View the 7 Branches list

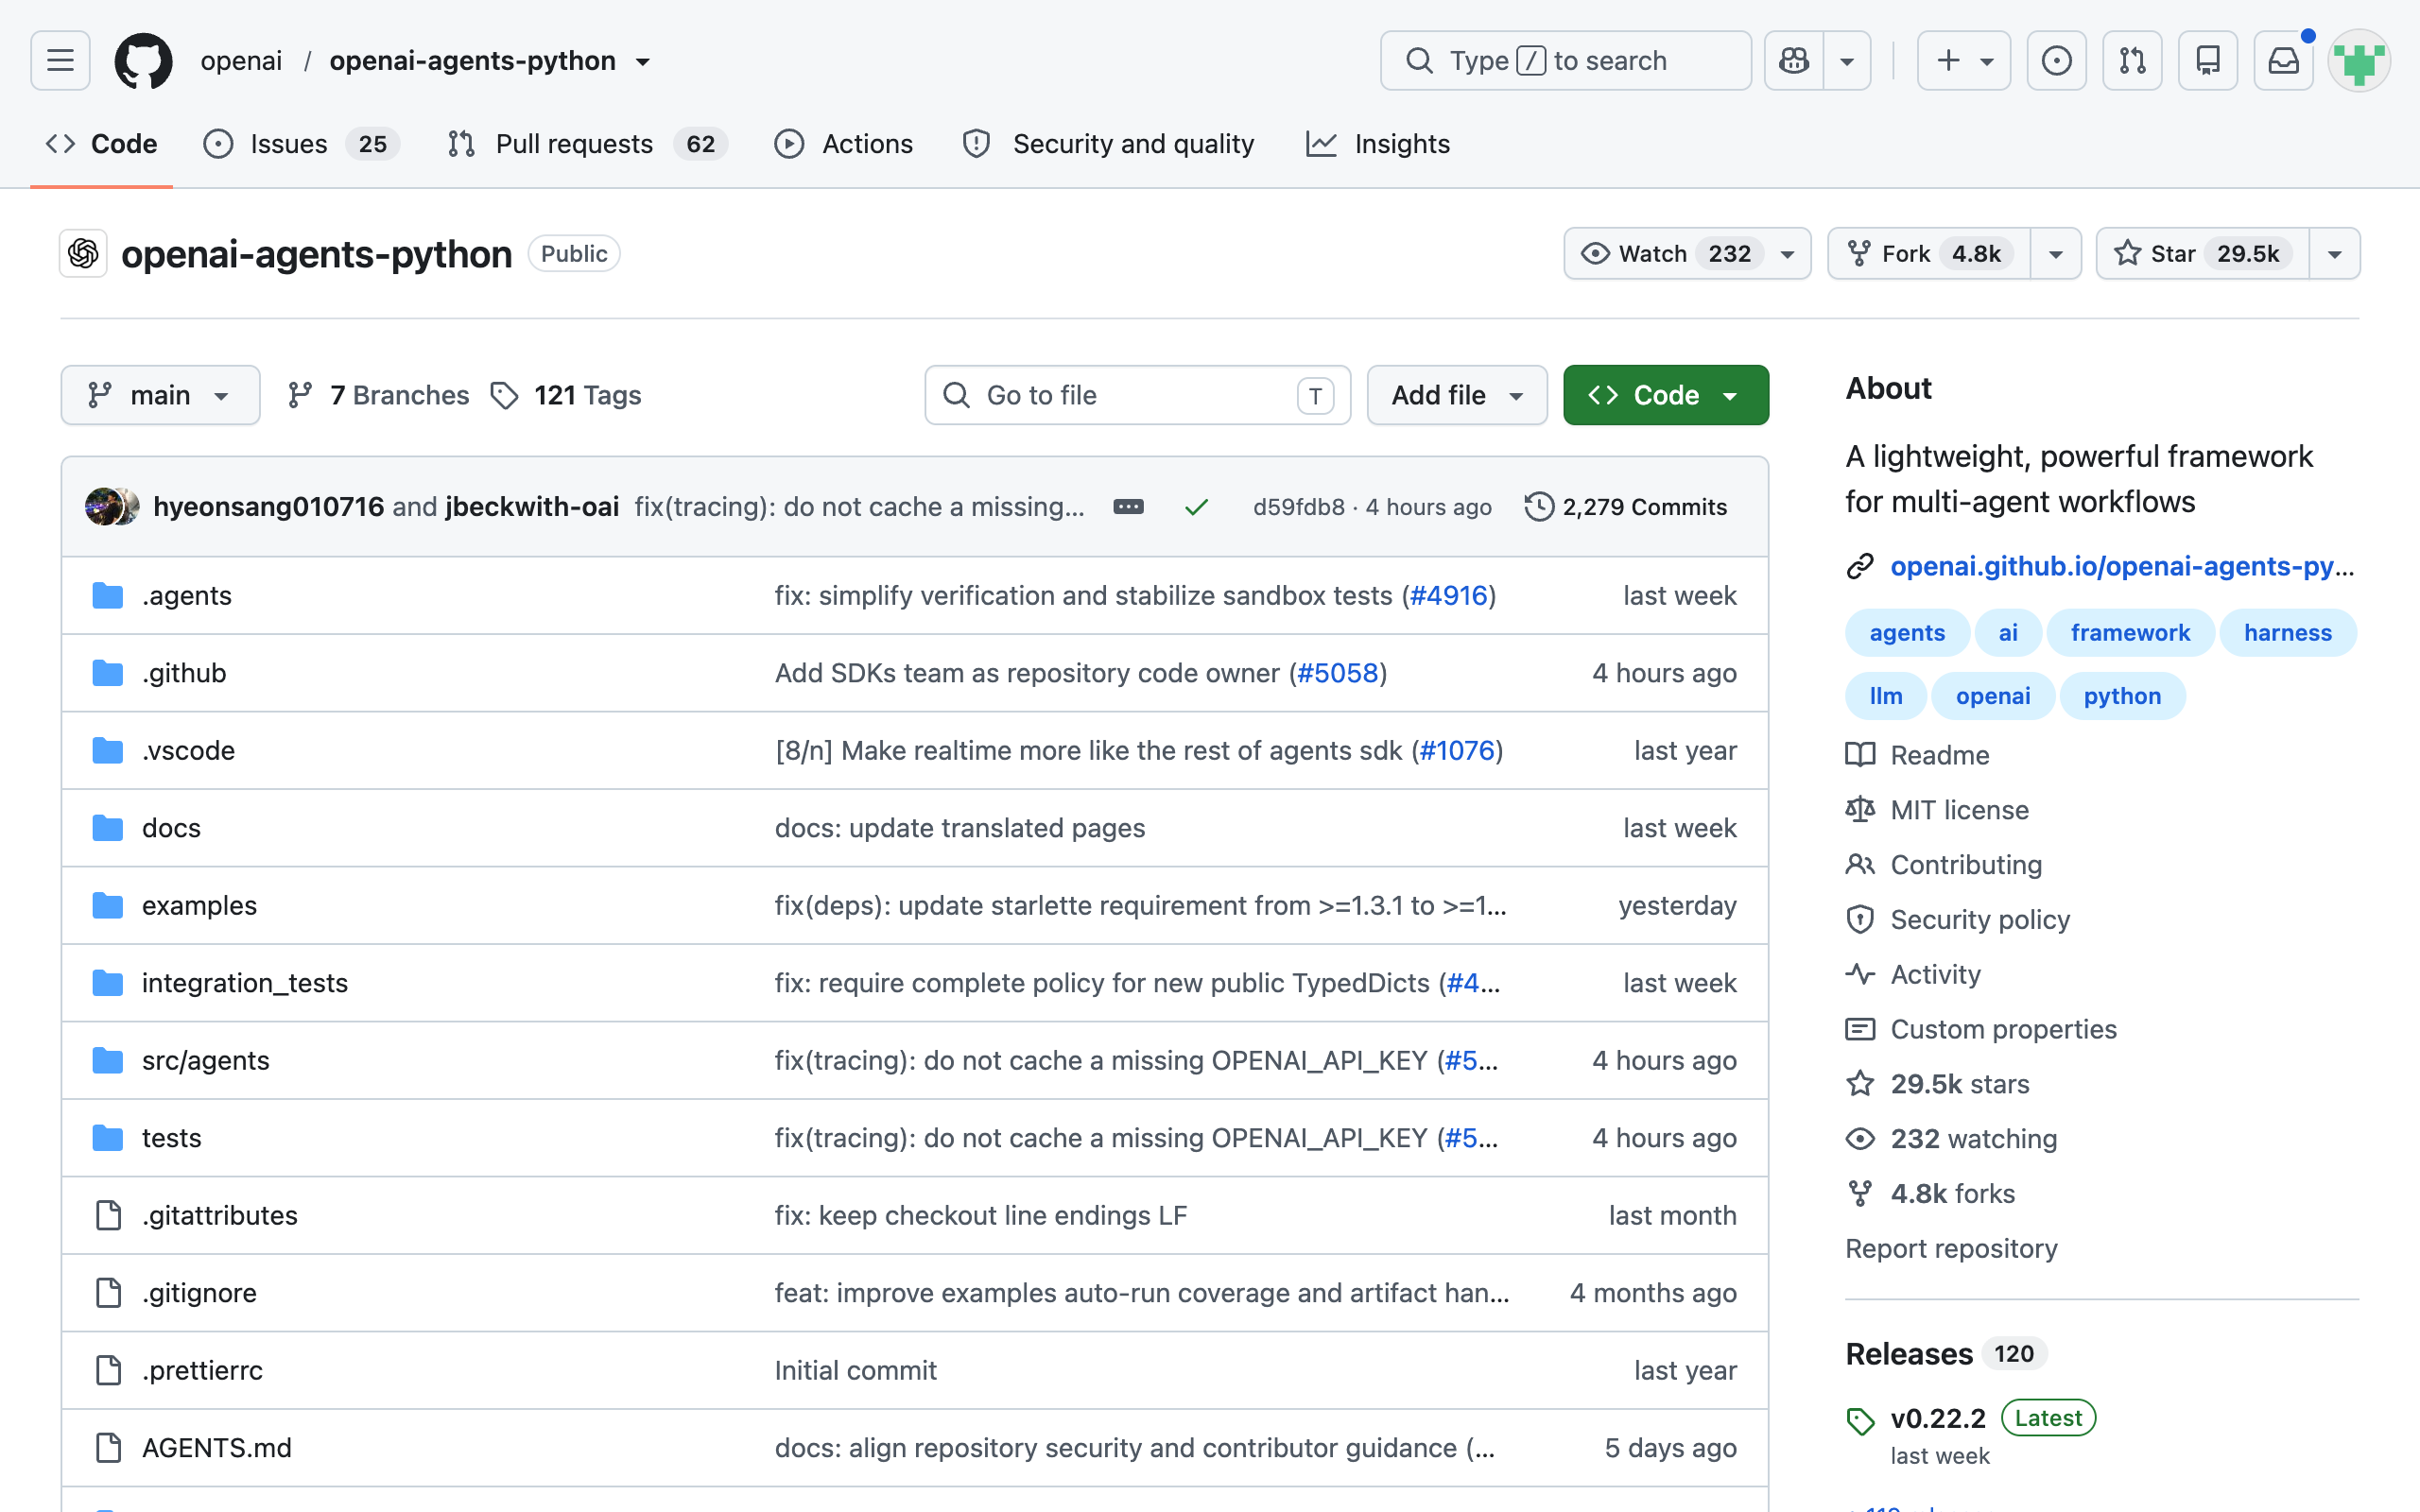click(x=378, y=396)
